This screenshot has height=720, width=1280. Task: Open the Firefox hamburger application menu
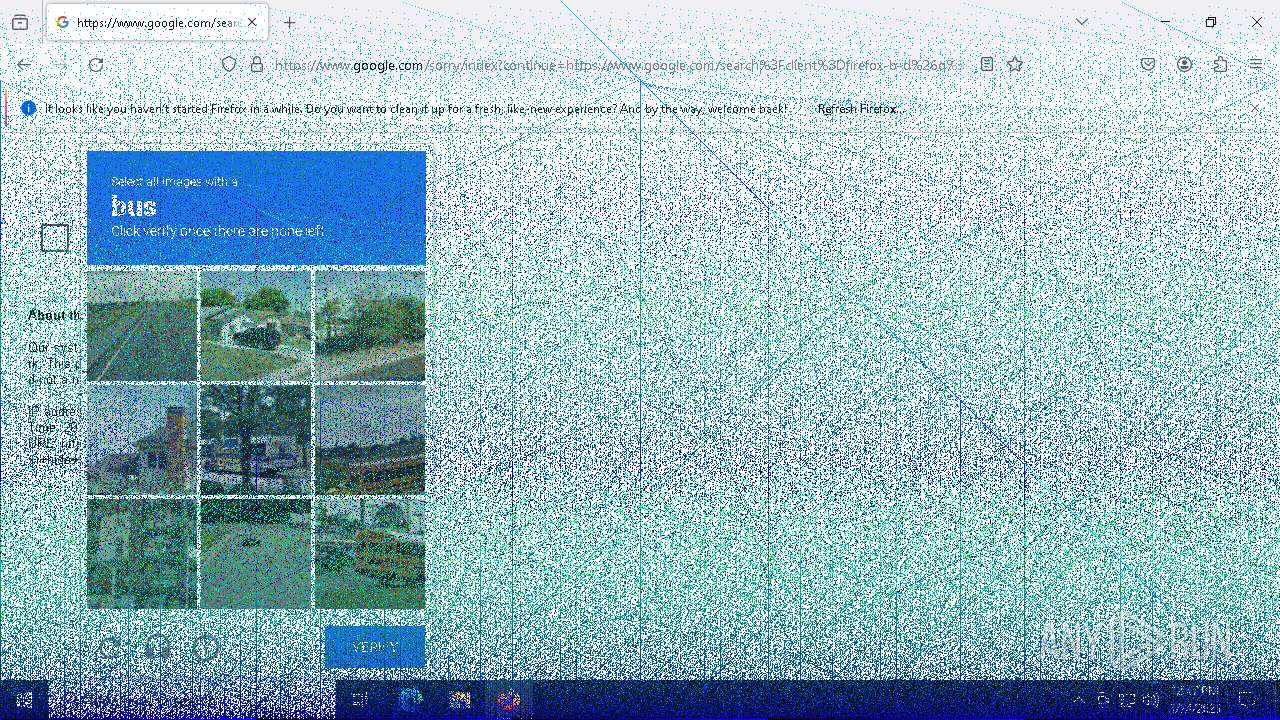[x=1255, y=64]
